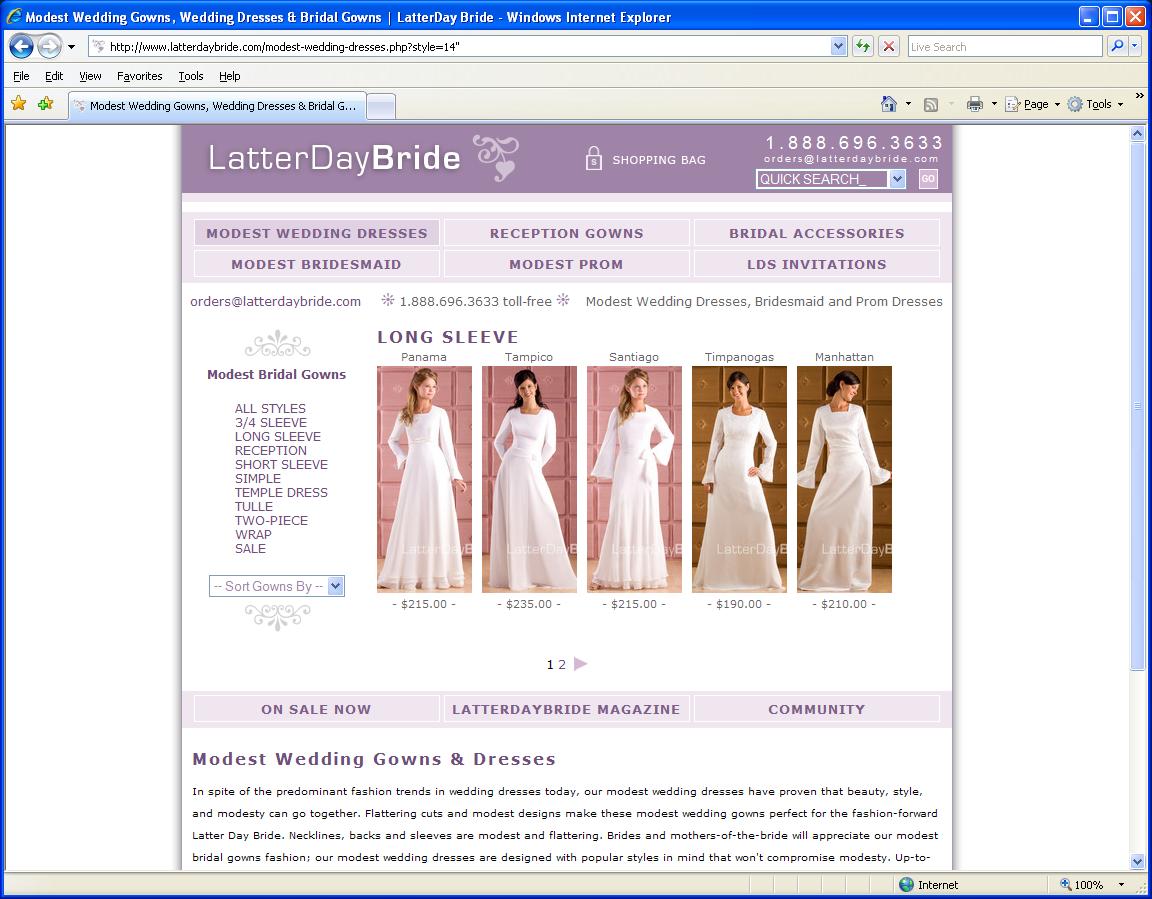This screenshot has width=1152, height=899.
Task: Open the Tools menu
Action: (190, 75)
